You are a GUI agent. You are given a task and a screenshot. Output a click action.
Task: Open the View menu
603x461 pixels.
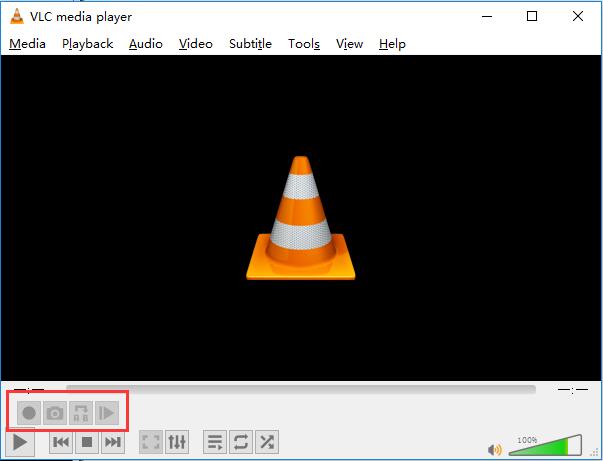pyautogui.click(x=349, y=44)
